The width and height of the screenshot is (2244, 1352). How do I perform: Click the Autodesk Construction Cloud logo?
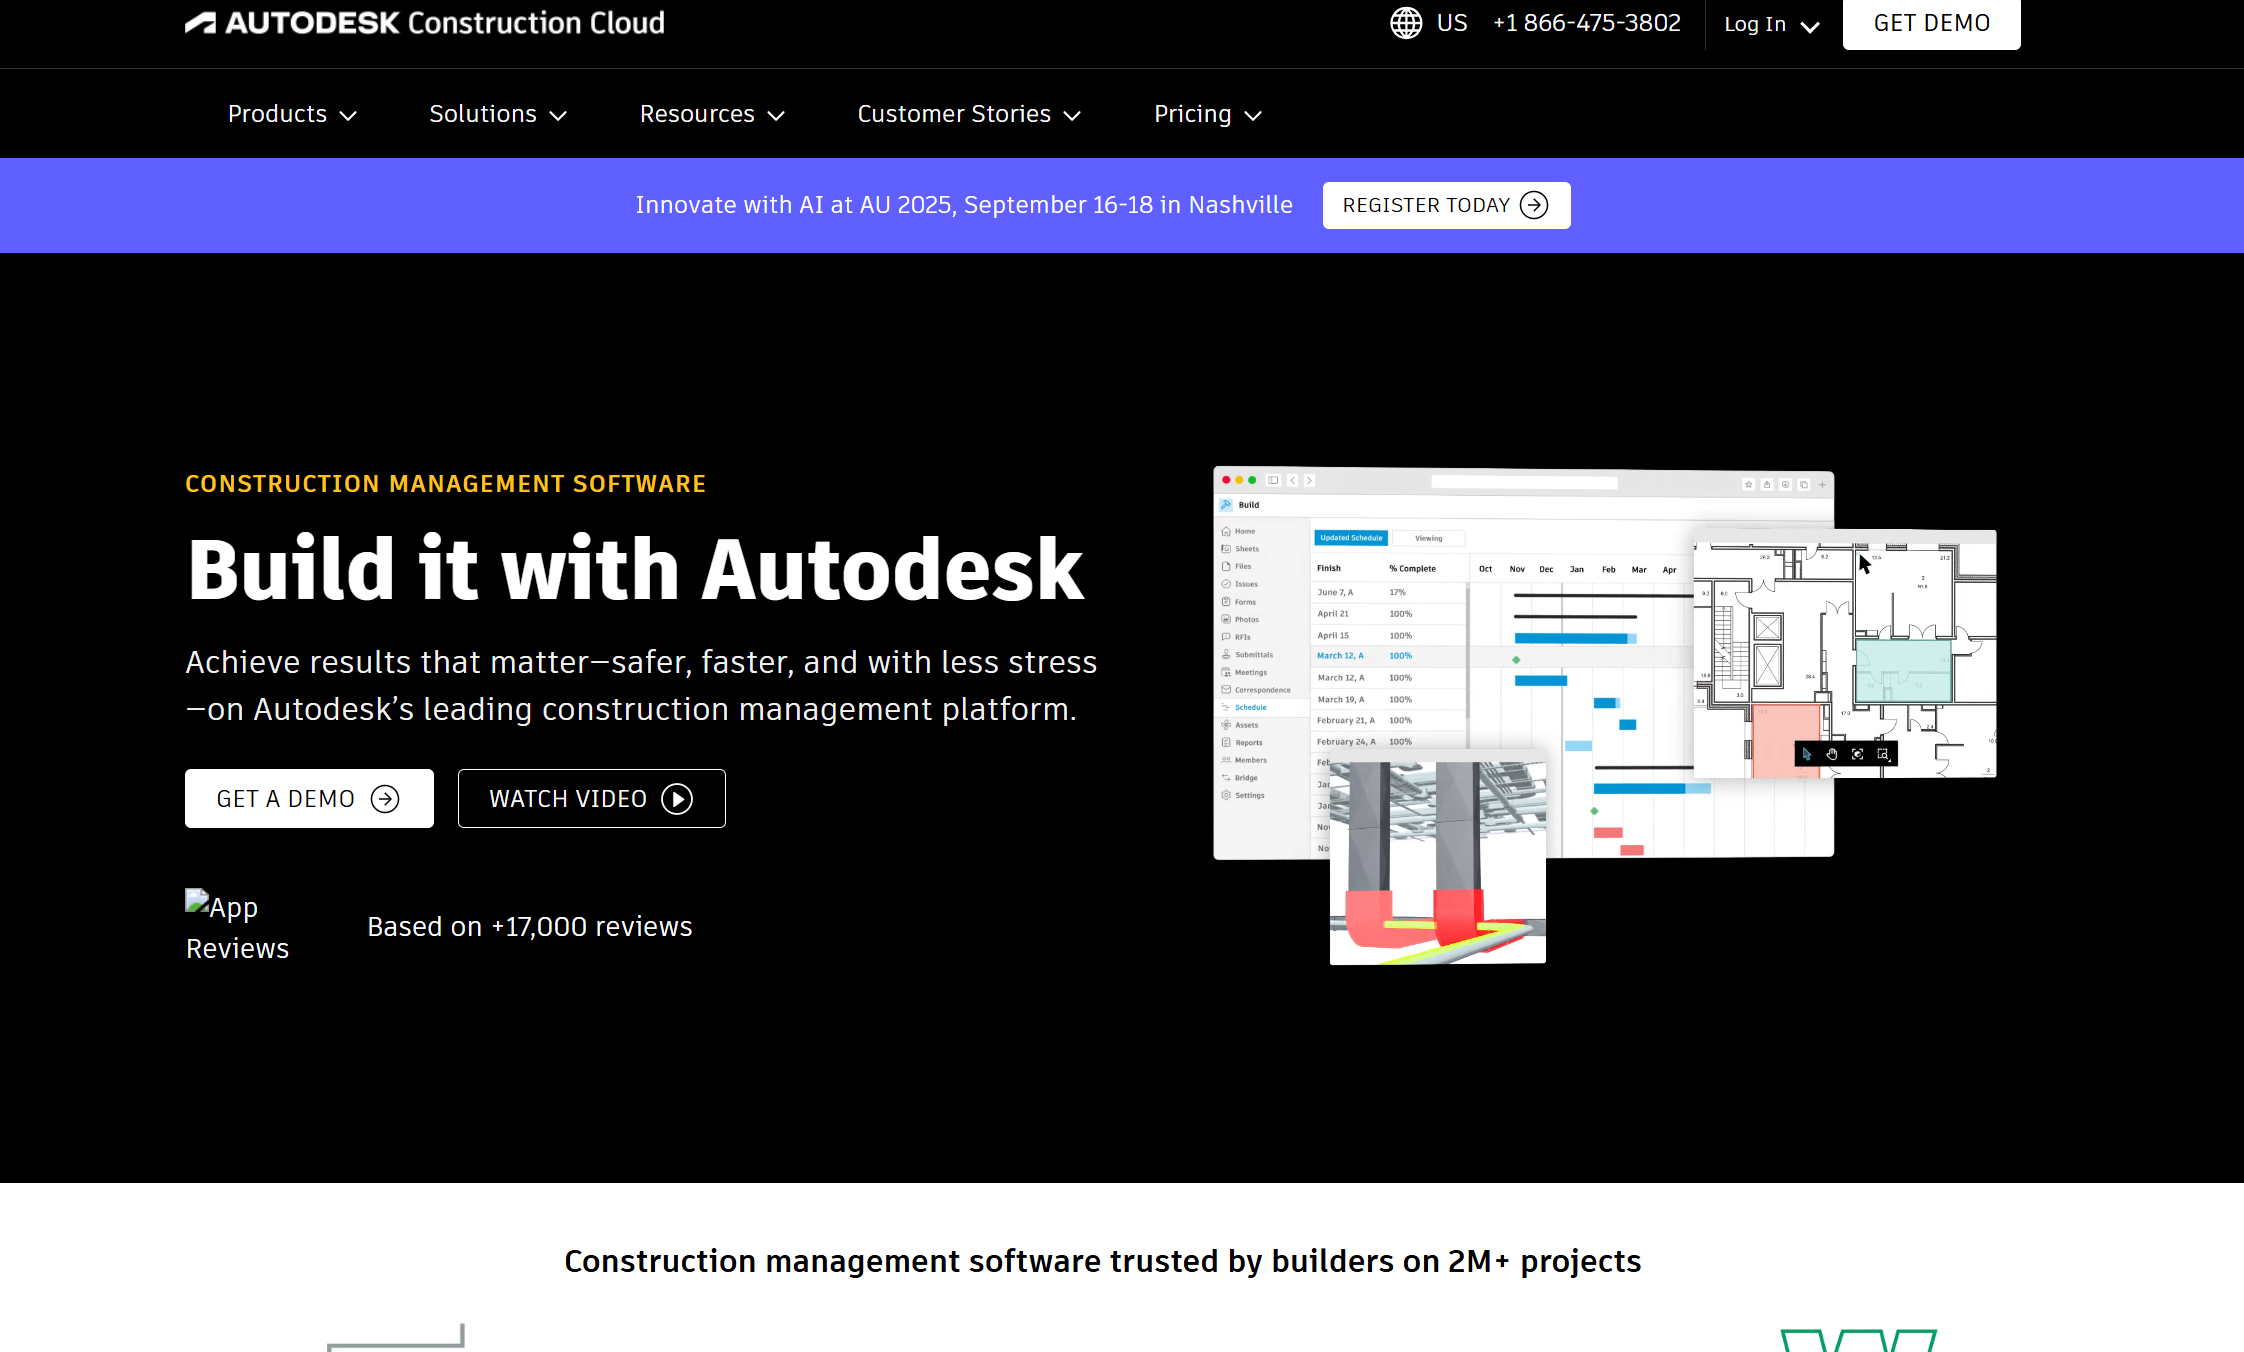tap(425, 23)
